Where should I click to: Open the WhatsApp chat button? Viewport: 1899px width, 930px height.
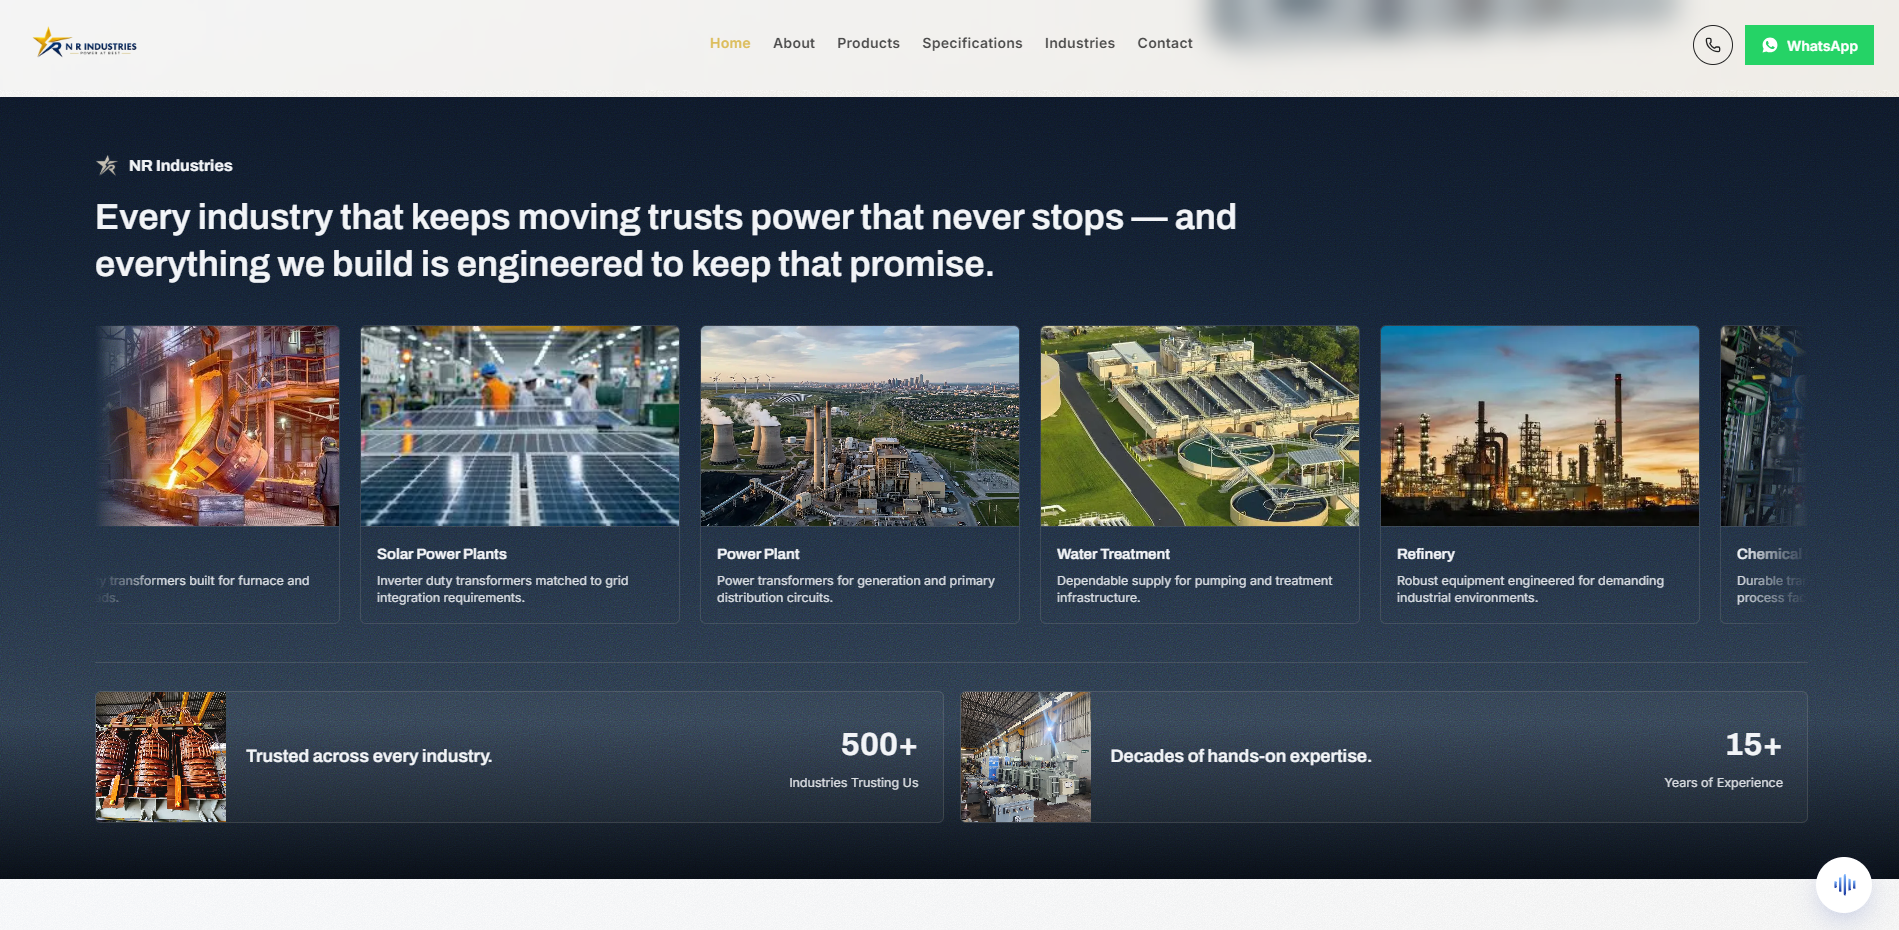point(1808,45)
